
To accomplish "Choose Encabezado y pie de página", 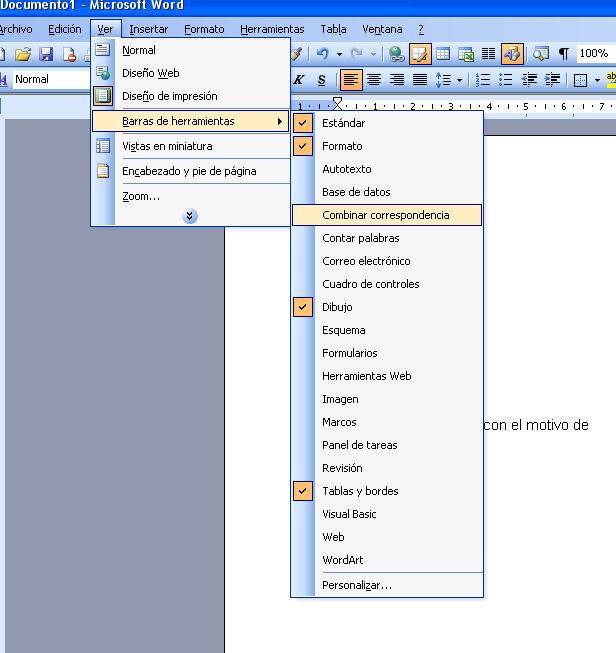I will [189, 171].
